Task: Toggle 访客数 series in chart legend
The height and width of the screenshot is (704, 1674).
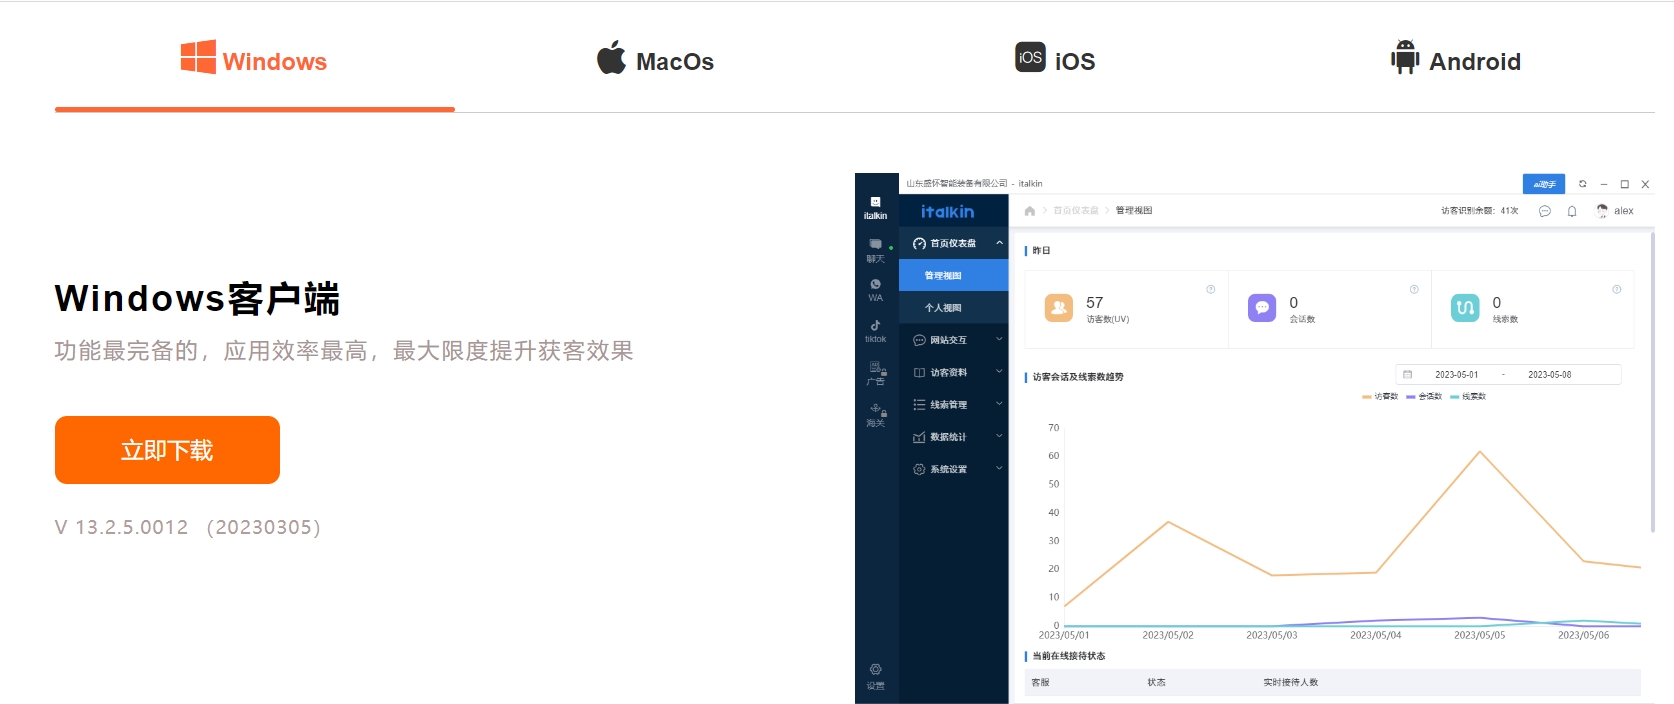Action: click(x=1380, y=397)
